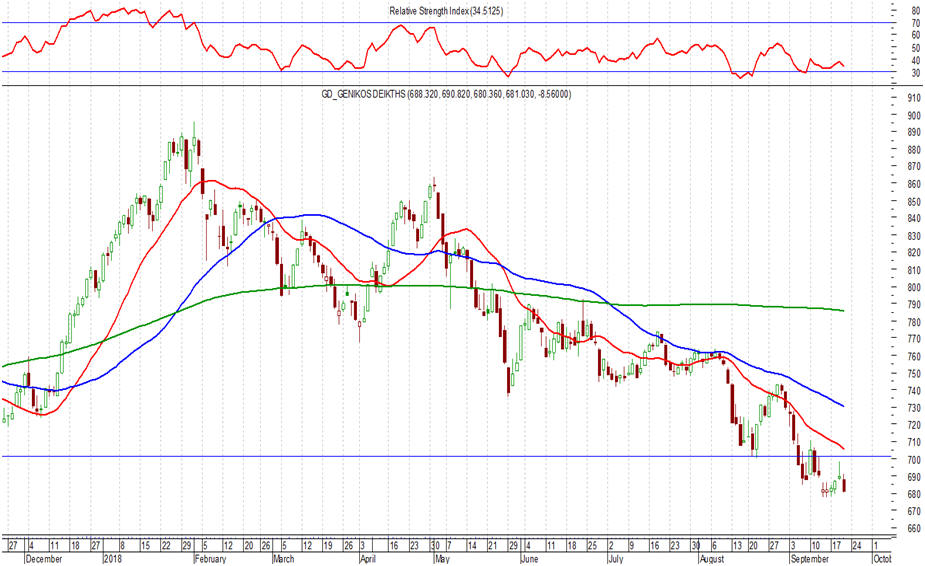This screenshot has height=566, width=925.
Task: Select the RSI overbought line at 70
Action: [x=446, y=23]
